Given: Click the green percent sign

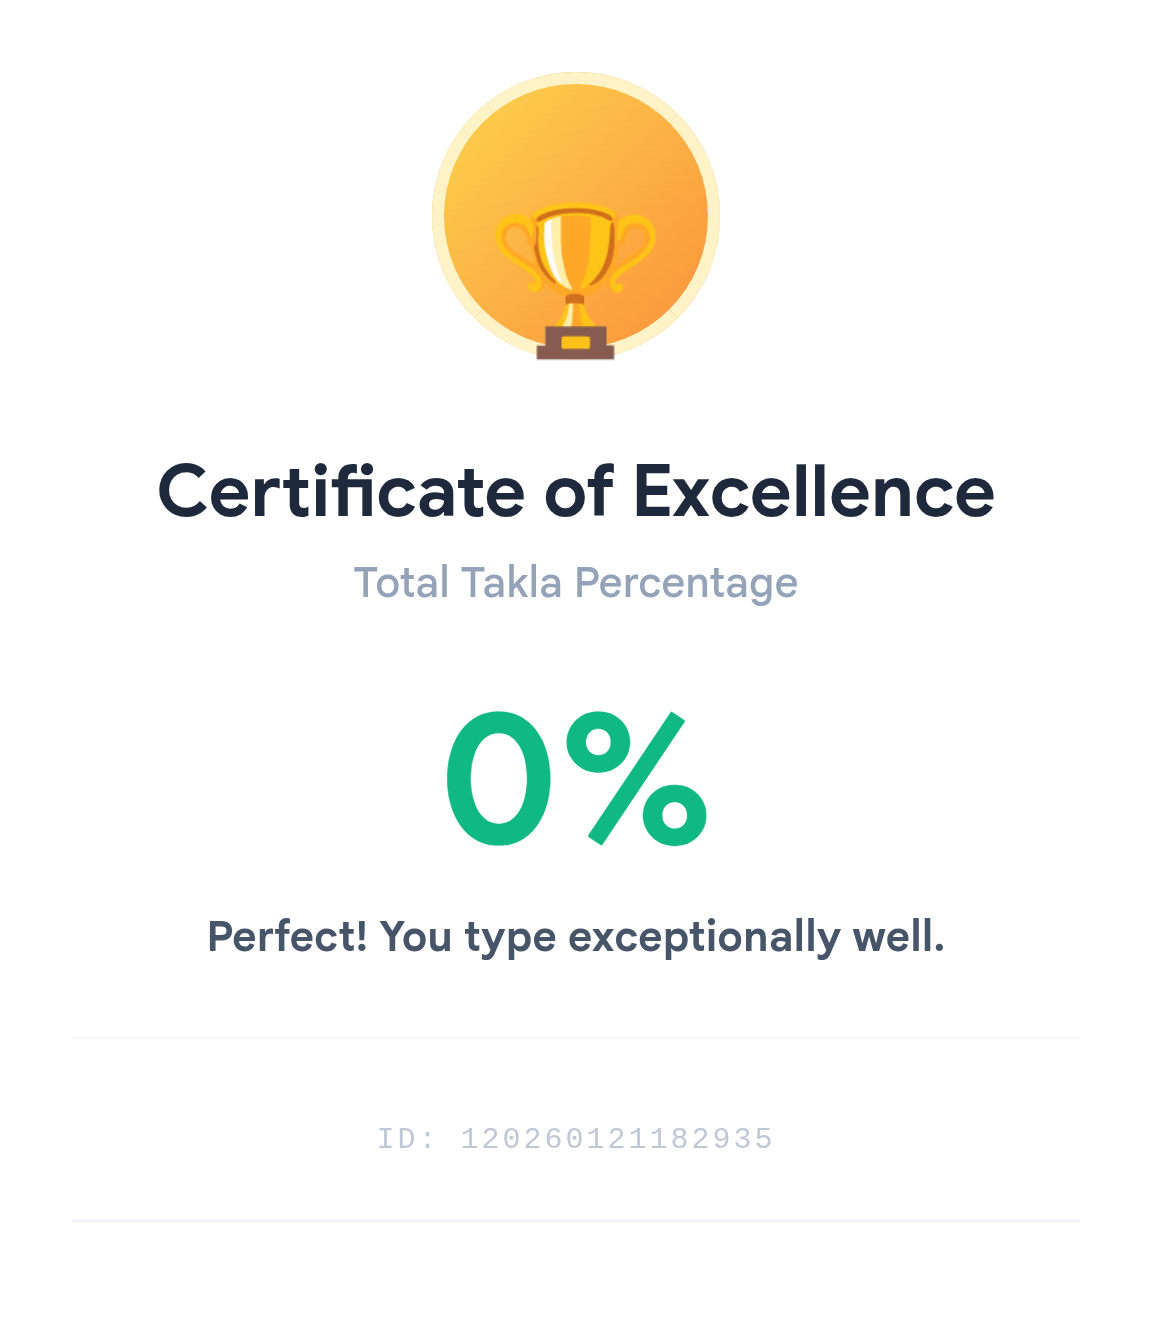Looking at the screenshot, I should (x=636, y=778).
